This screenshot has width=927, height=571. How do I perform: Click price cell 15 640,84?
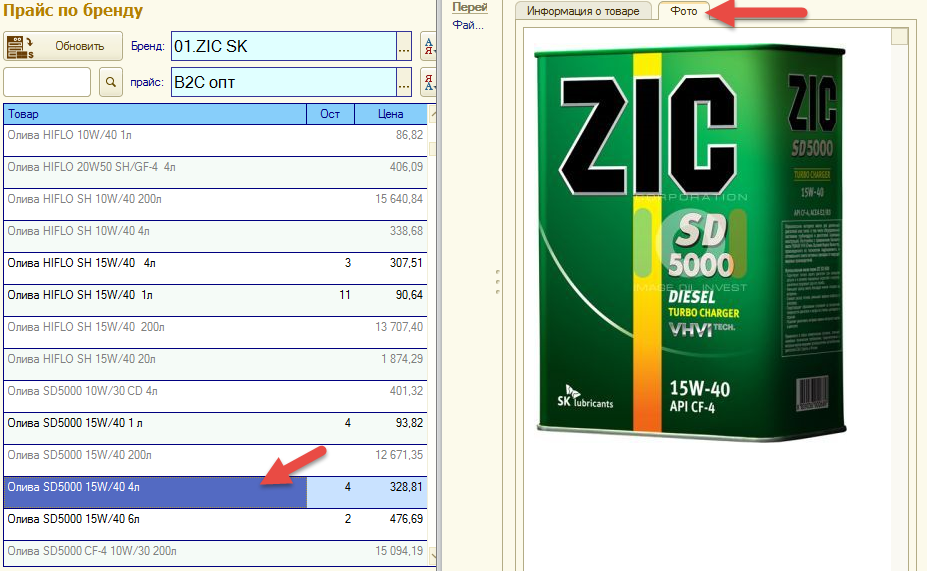pos(391,205)
